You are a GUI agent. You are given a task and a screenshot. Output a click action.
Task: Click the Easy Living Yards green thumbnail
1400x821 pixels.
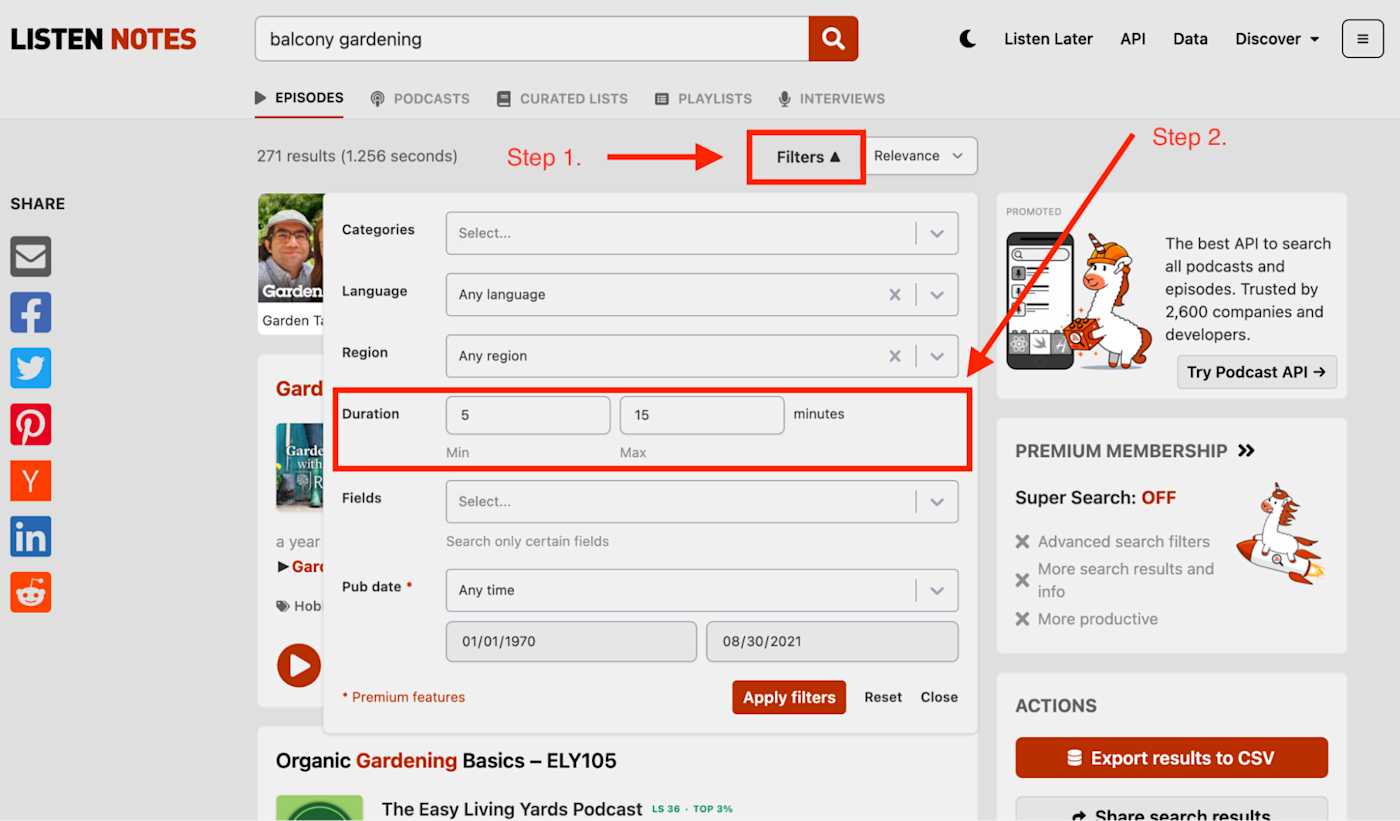319,808
